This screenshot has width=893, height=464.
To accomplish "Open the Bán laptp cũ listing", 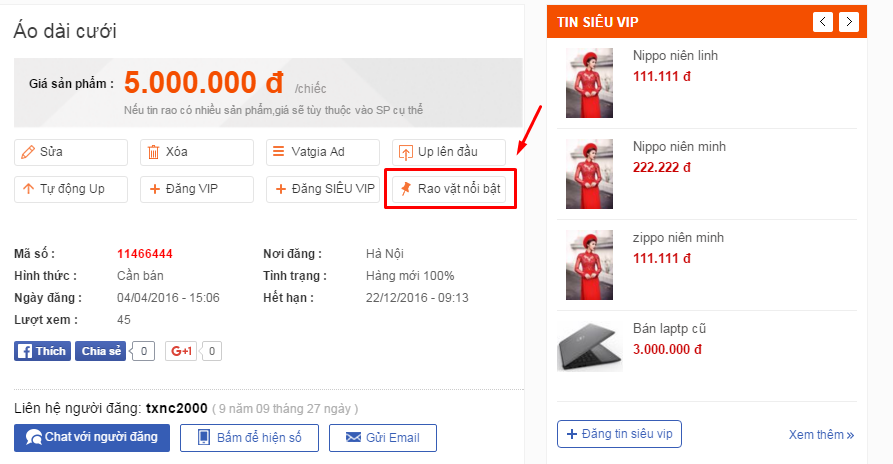I will 669,329.
